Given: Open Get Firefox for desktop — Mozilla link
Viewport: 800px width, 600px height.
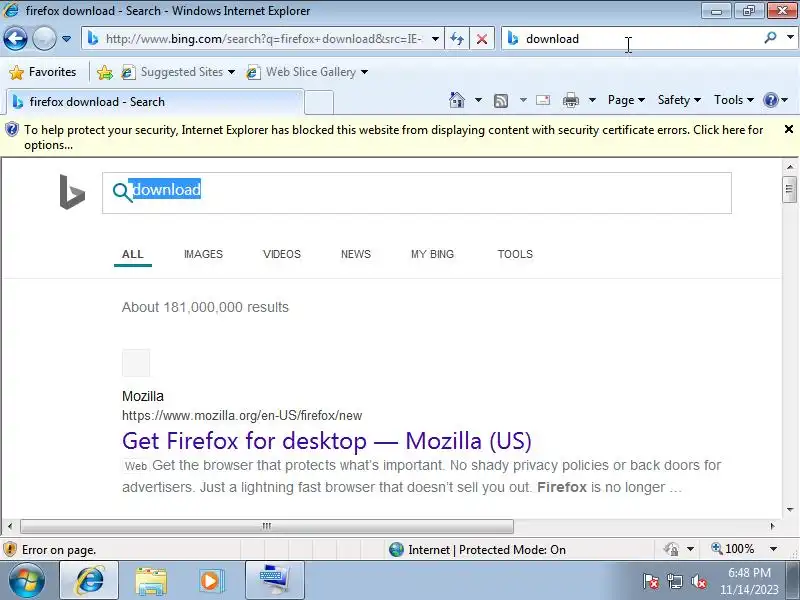Looking at the screenshot, I should pos(327,441).
